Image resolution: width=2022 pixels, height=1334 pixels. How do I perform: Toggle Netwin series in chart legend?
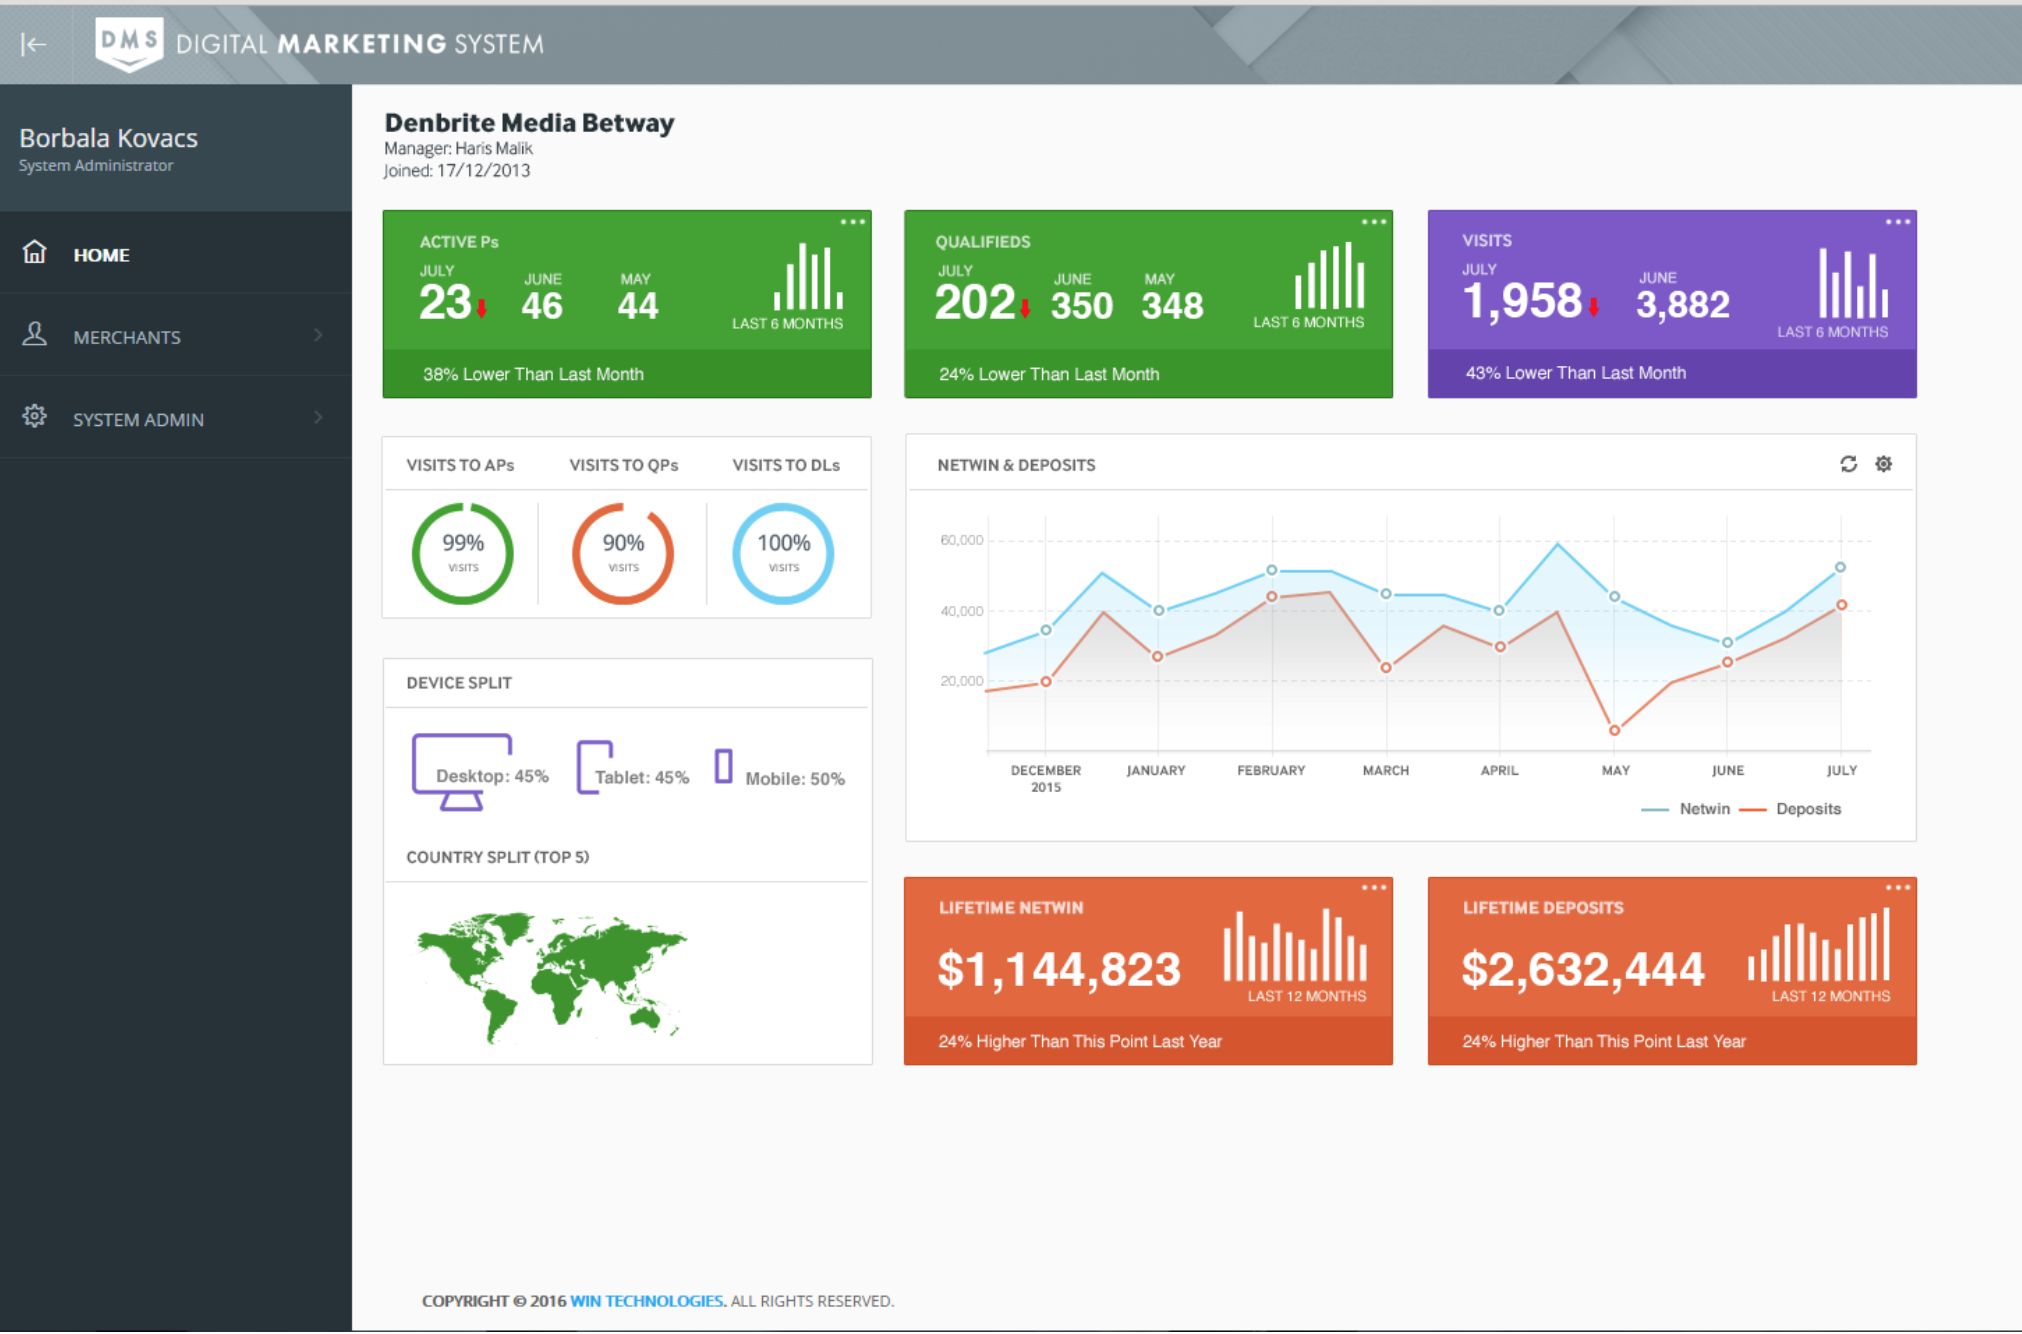pyautogui.click(x=1686, y=809)
